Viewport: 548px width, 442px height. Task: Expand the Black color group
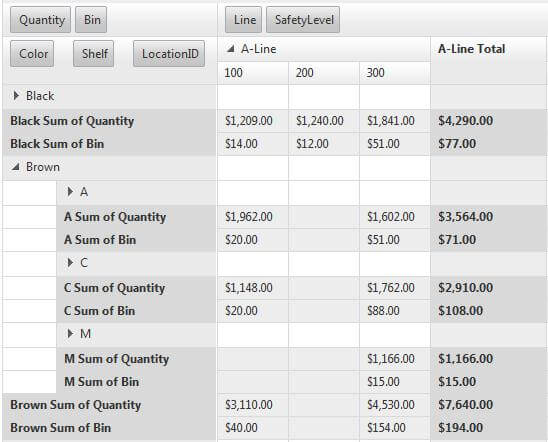click(x=16, y=96)
